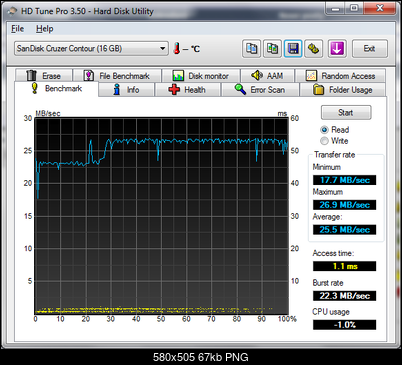Click the maximum value 26.9 MB/sec

point(344,205)
